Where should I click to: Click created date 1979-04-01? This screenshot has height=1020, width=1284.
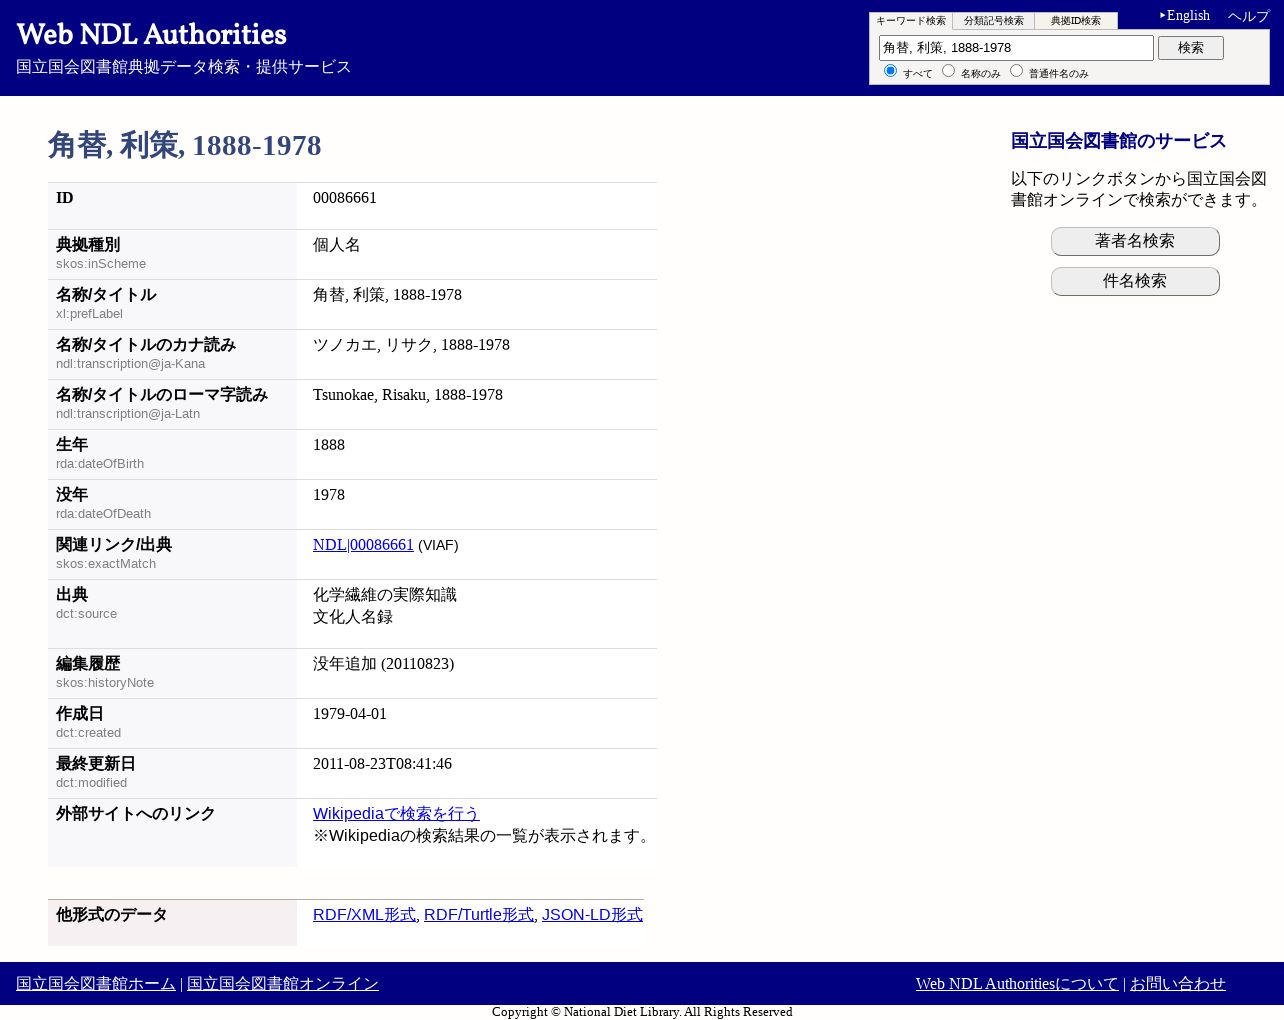coord(350,714)
